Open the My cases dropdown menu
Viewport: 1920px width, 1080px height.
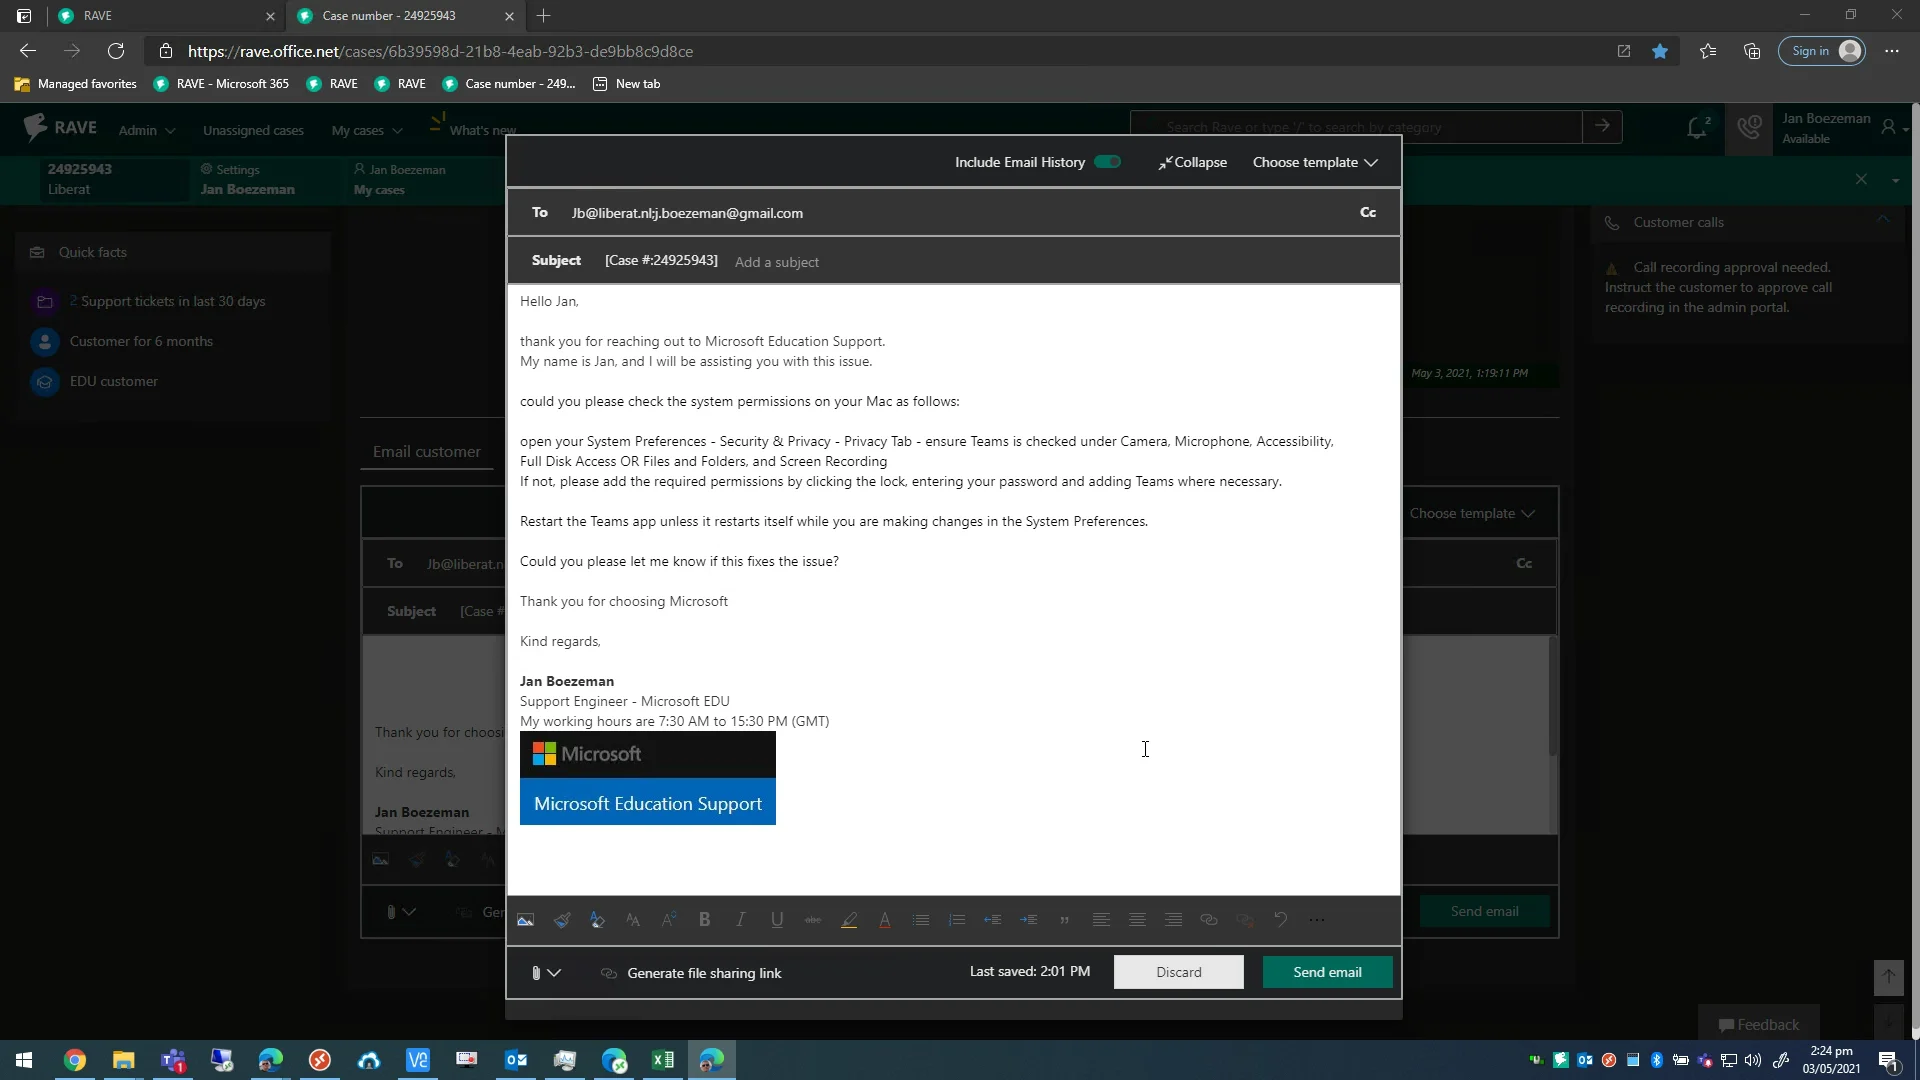364,130
